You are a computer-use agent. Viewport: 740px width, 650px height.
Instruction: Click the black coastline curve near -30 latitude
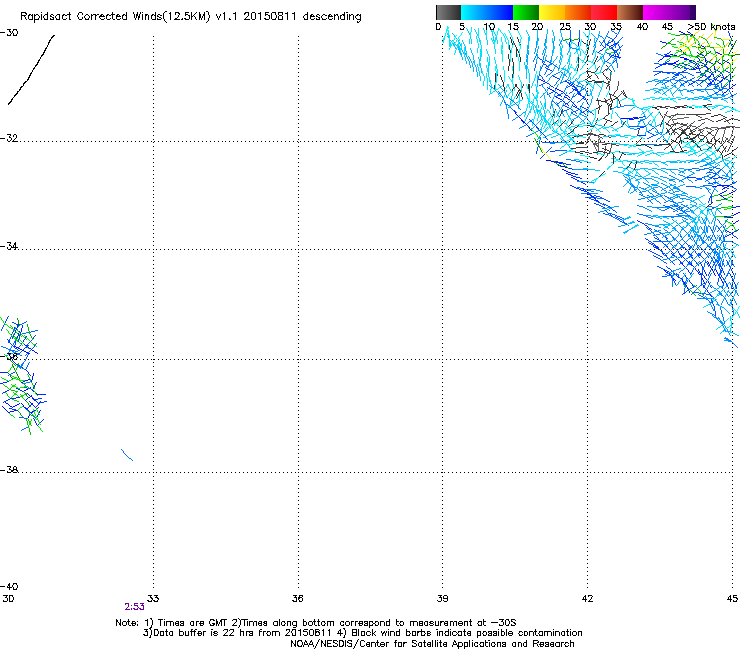(31, 69)
